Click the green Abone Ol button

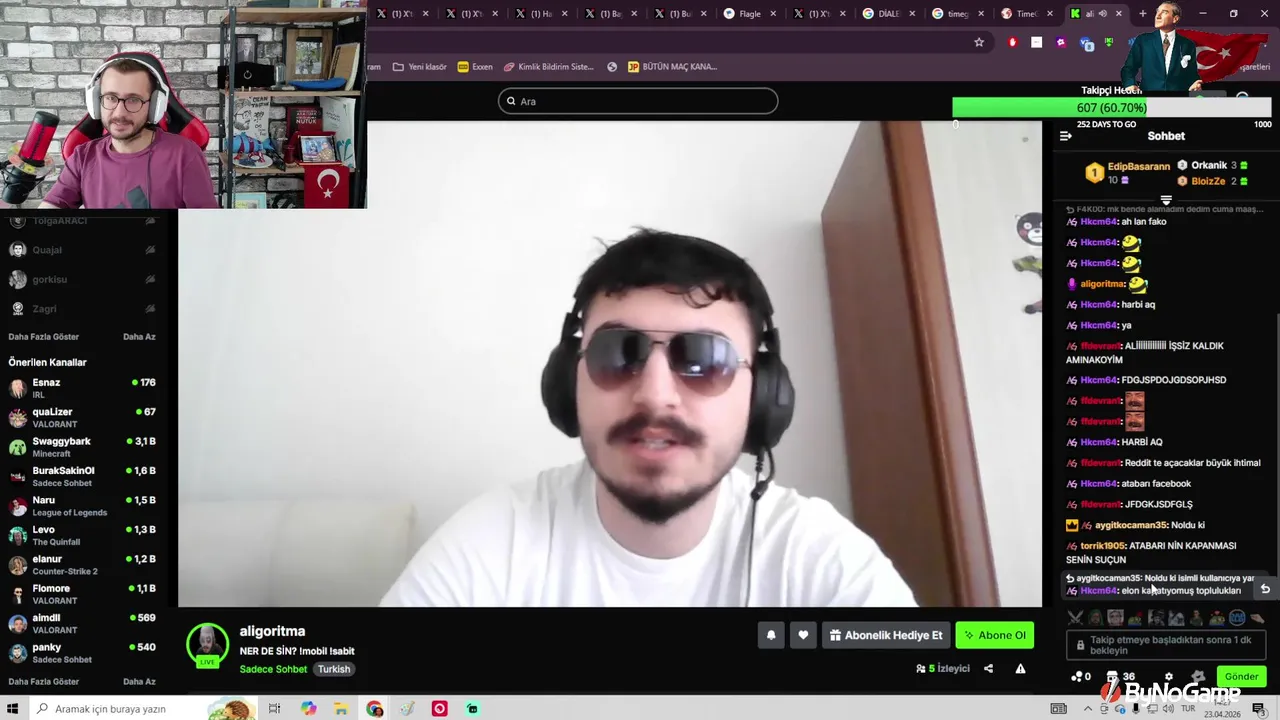pos(994,635)
